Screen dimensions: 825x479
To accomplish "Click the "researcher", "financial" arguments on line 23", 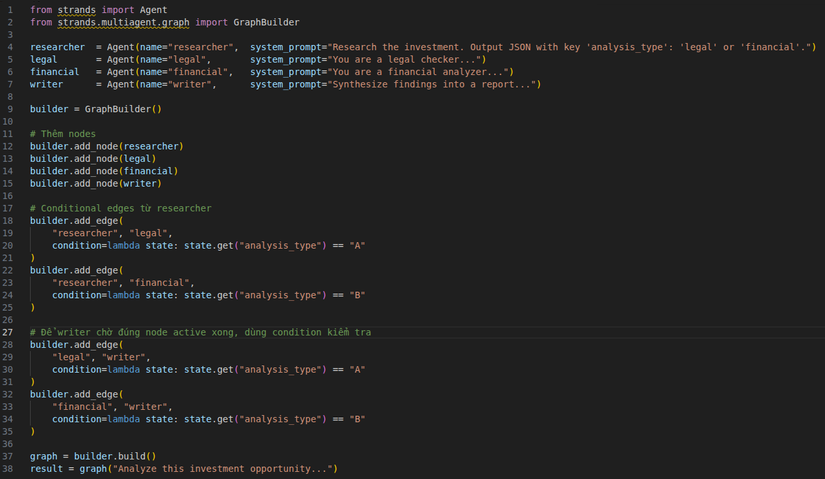I will pos(123,282).
